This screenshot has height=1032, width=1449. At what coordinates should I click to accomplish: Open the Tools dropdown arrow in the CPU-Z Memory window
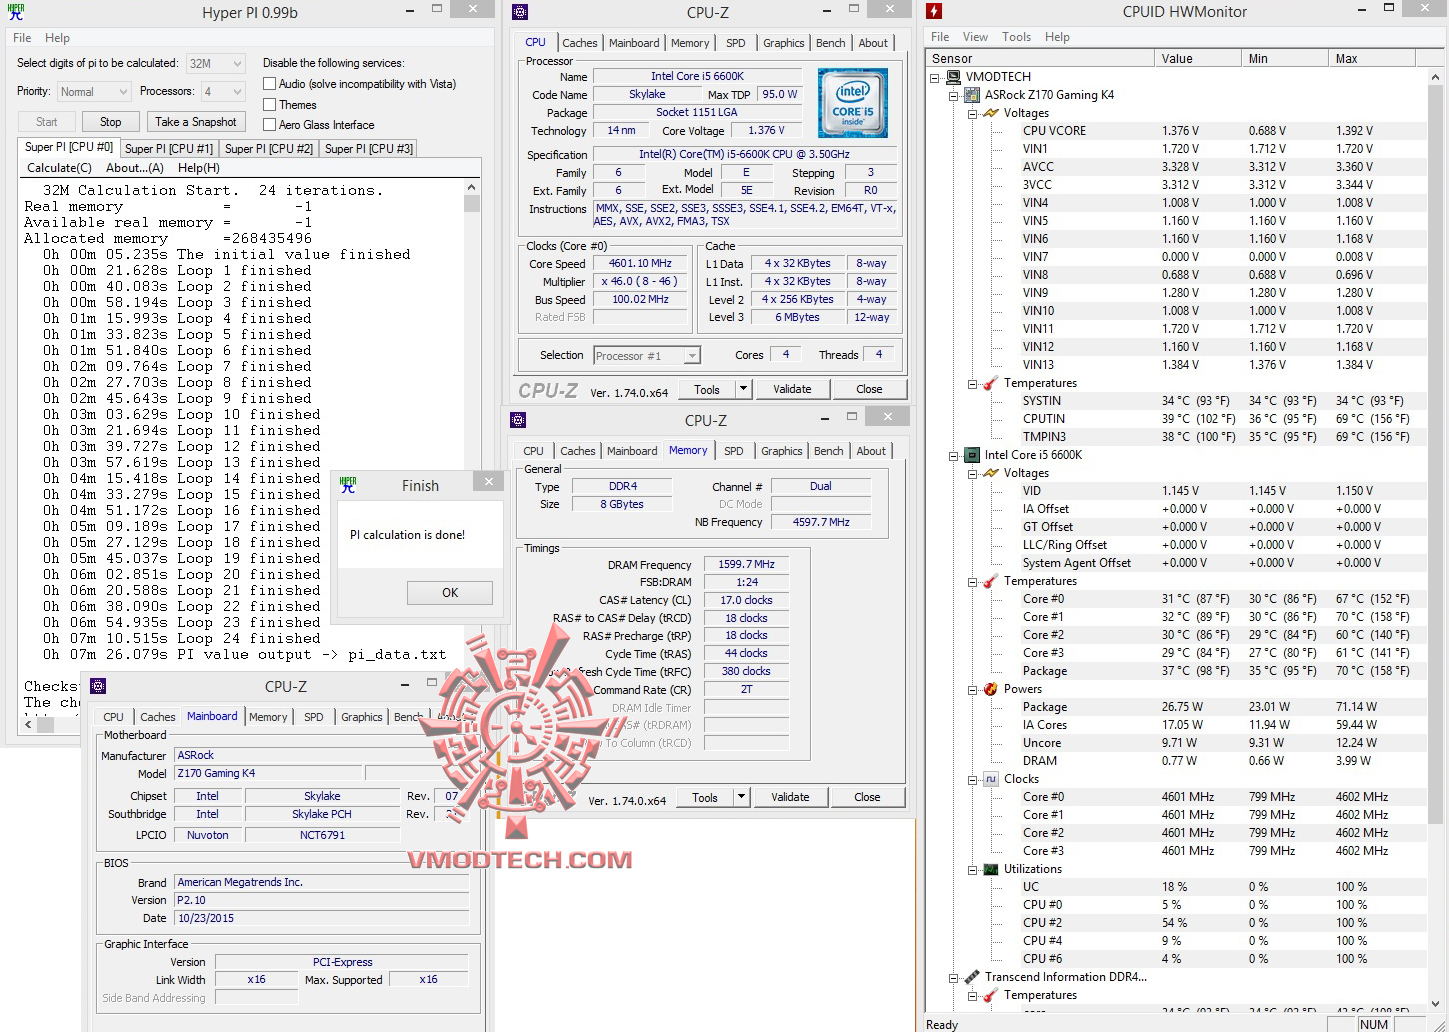point(741,797)
